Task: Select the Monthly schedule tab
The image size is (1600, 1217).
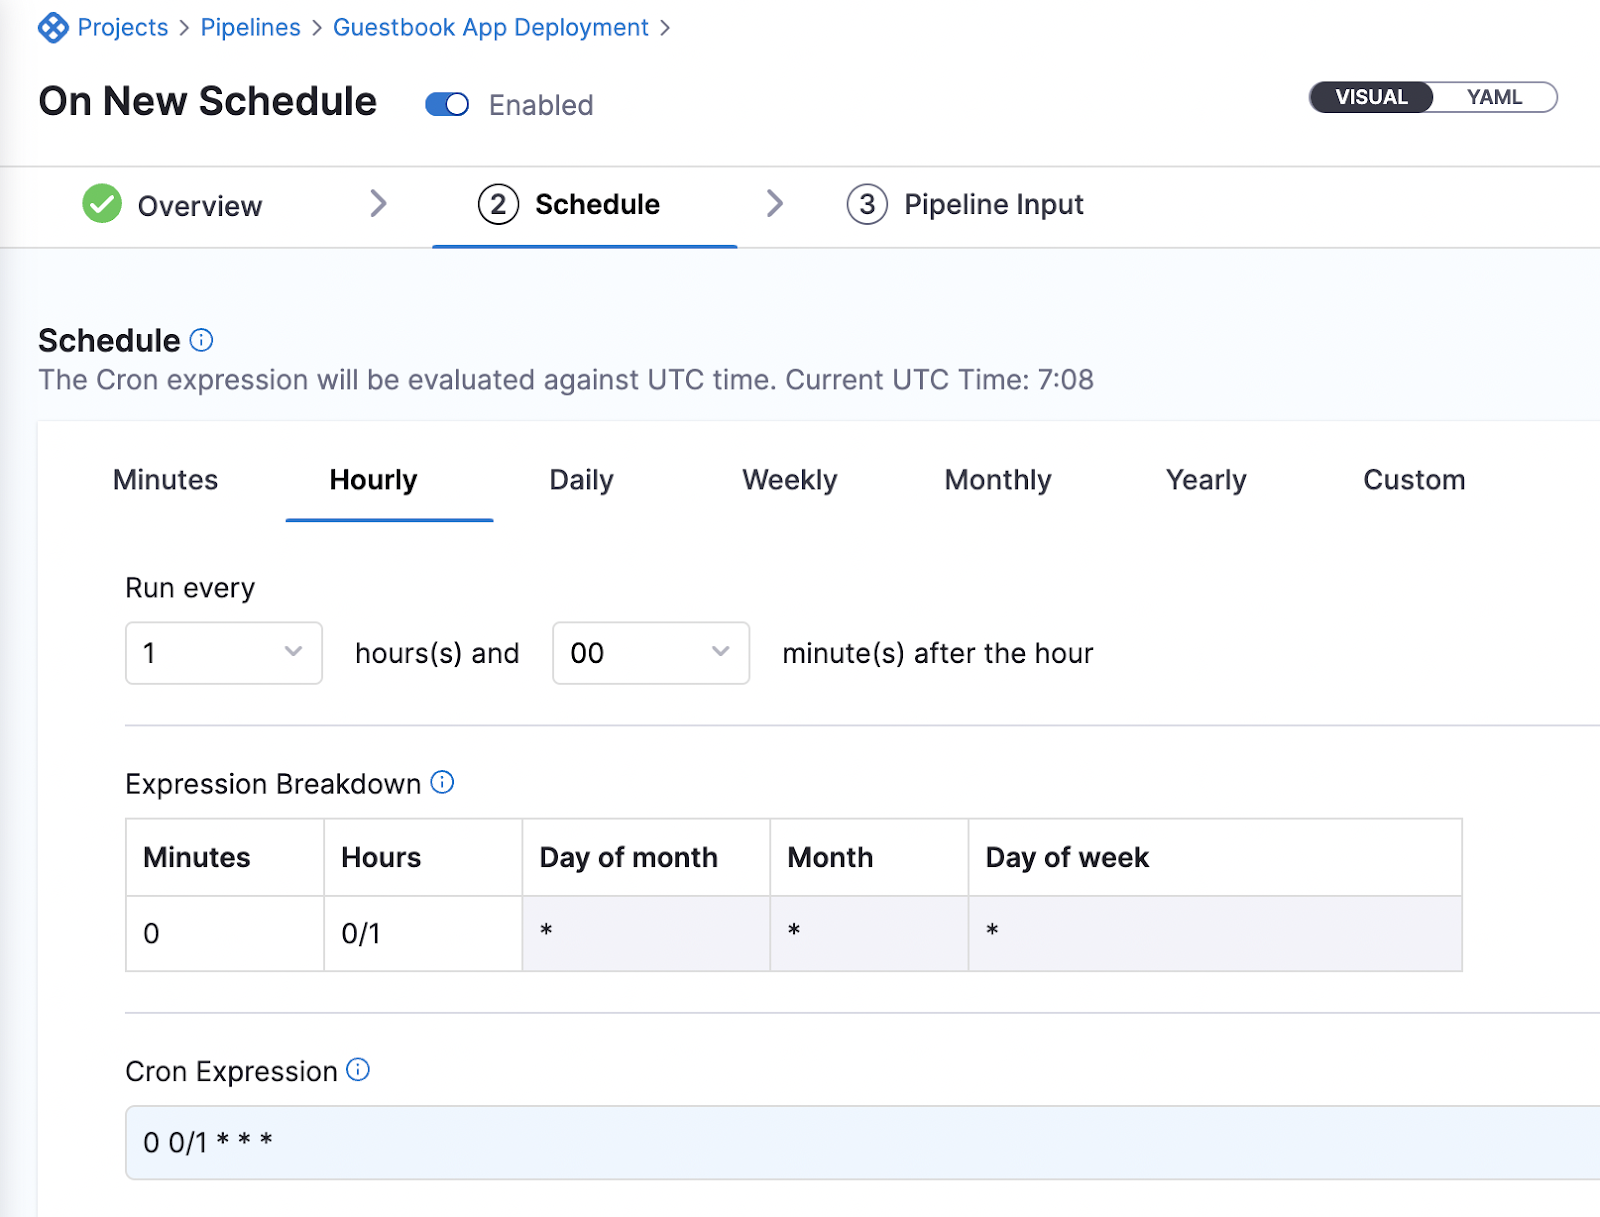Action: (996, 480)
